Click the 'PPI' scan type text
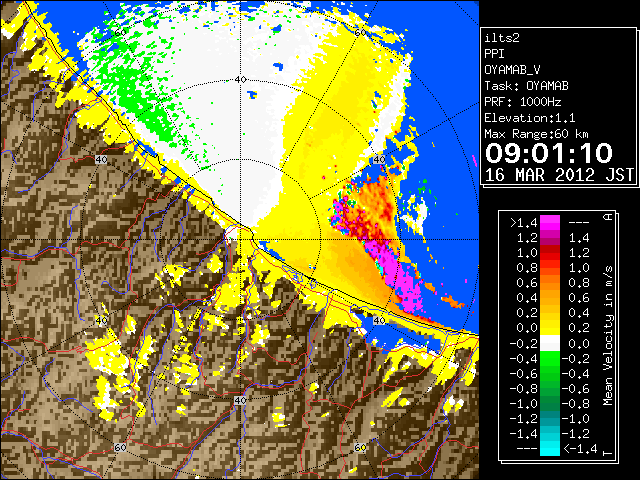This screenshot has height=480, width=640. click(494, 54)
